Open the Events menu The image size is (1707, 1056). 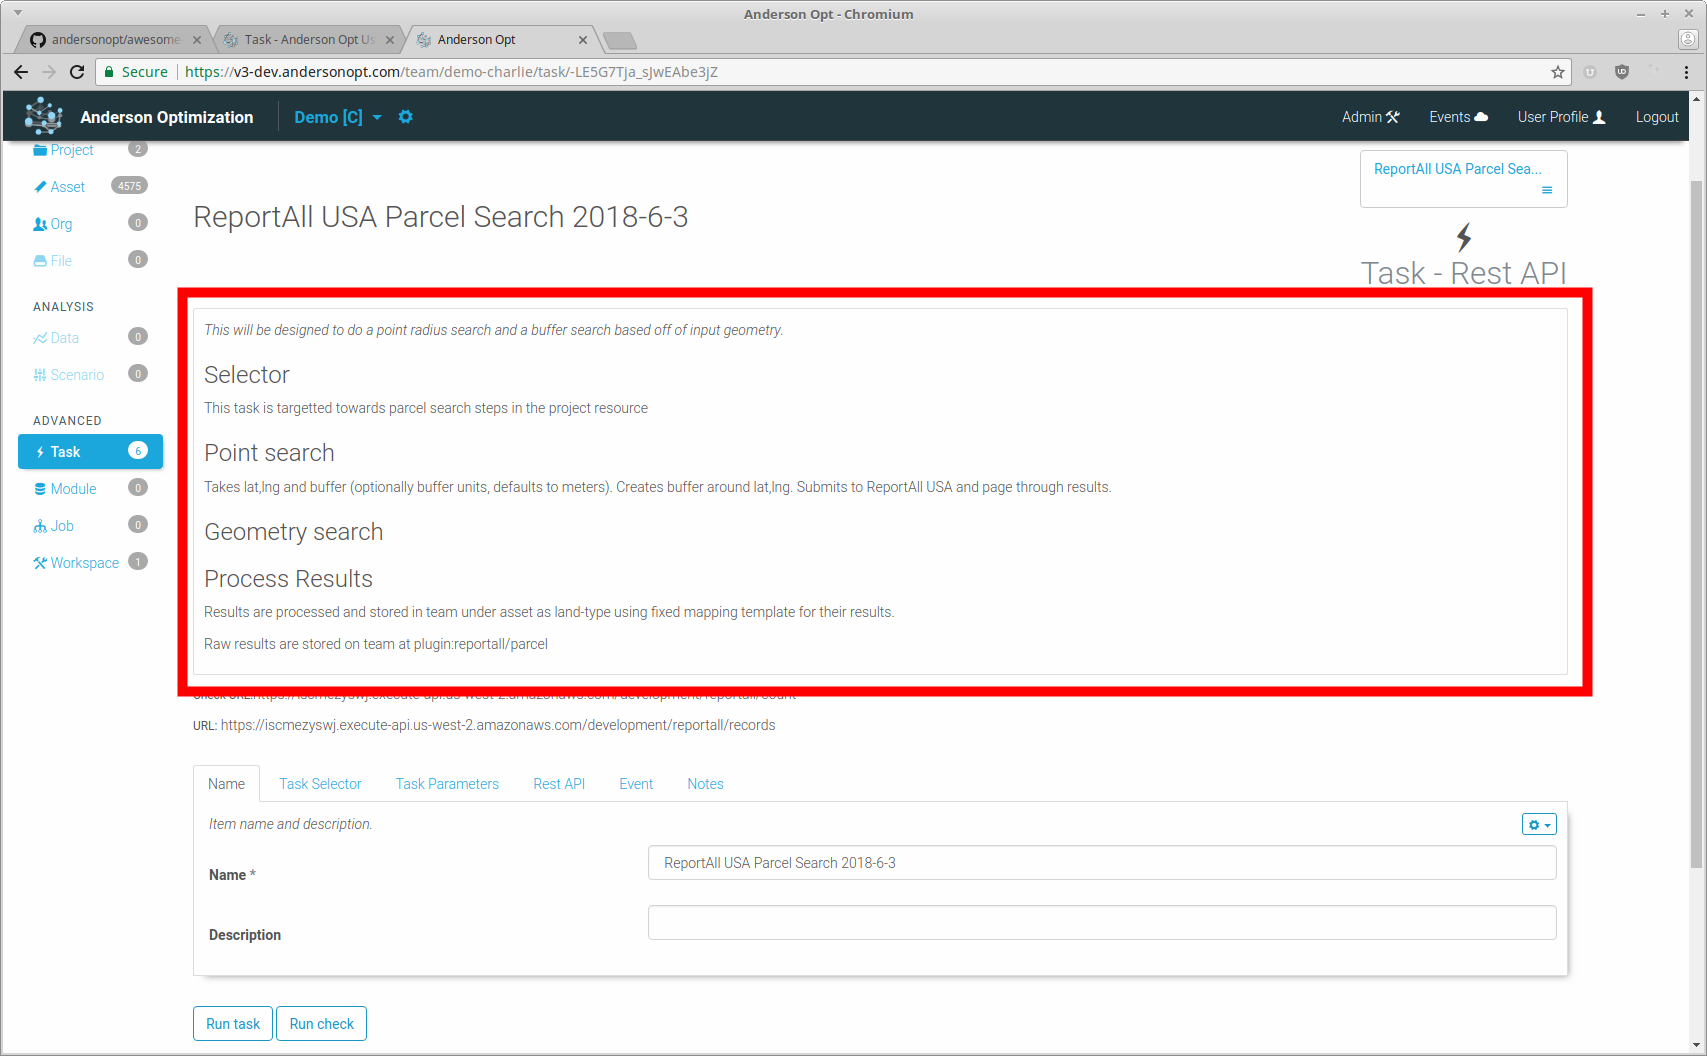point(1458,117)
